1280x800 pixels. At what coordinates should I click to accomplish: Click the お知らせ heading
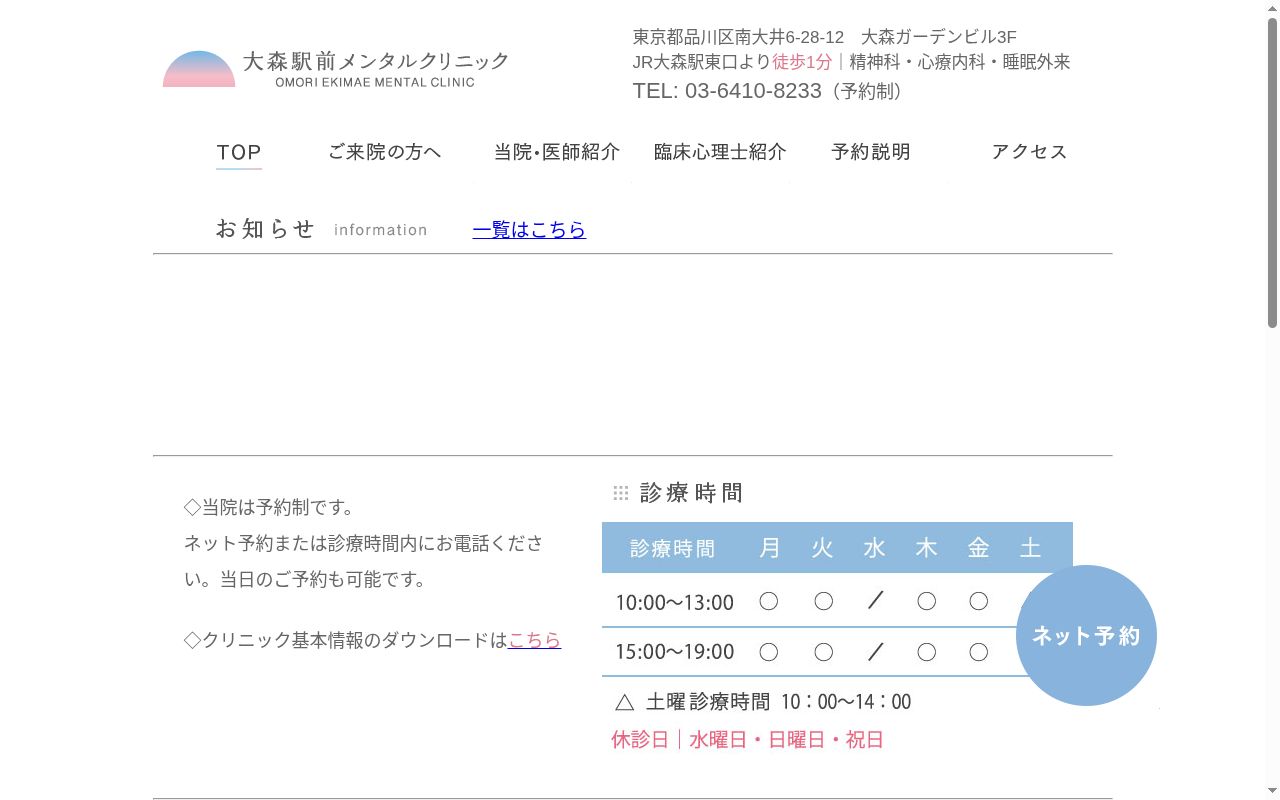(x=266, y=229)
